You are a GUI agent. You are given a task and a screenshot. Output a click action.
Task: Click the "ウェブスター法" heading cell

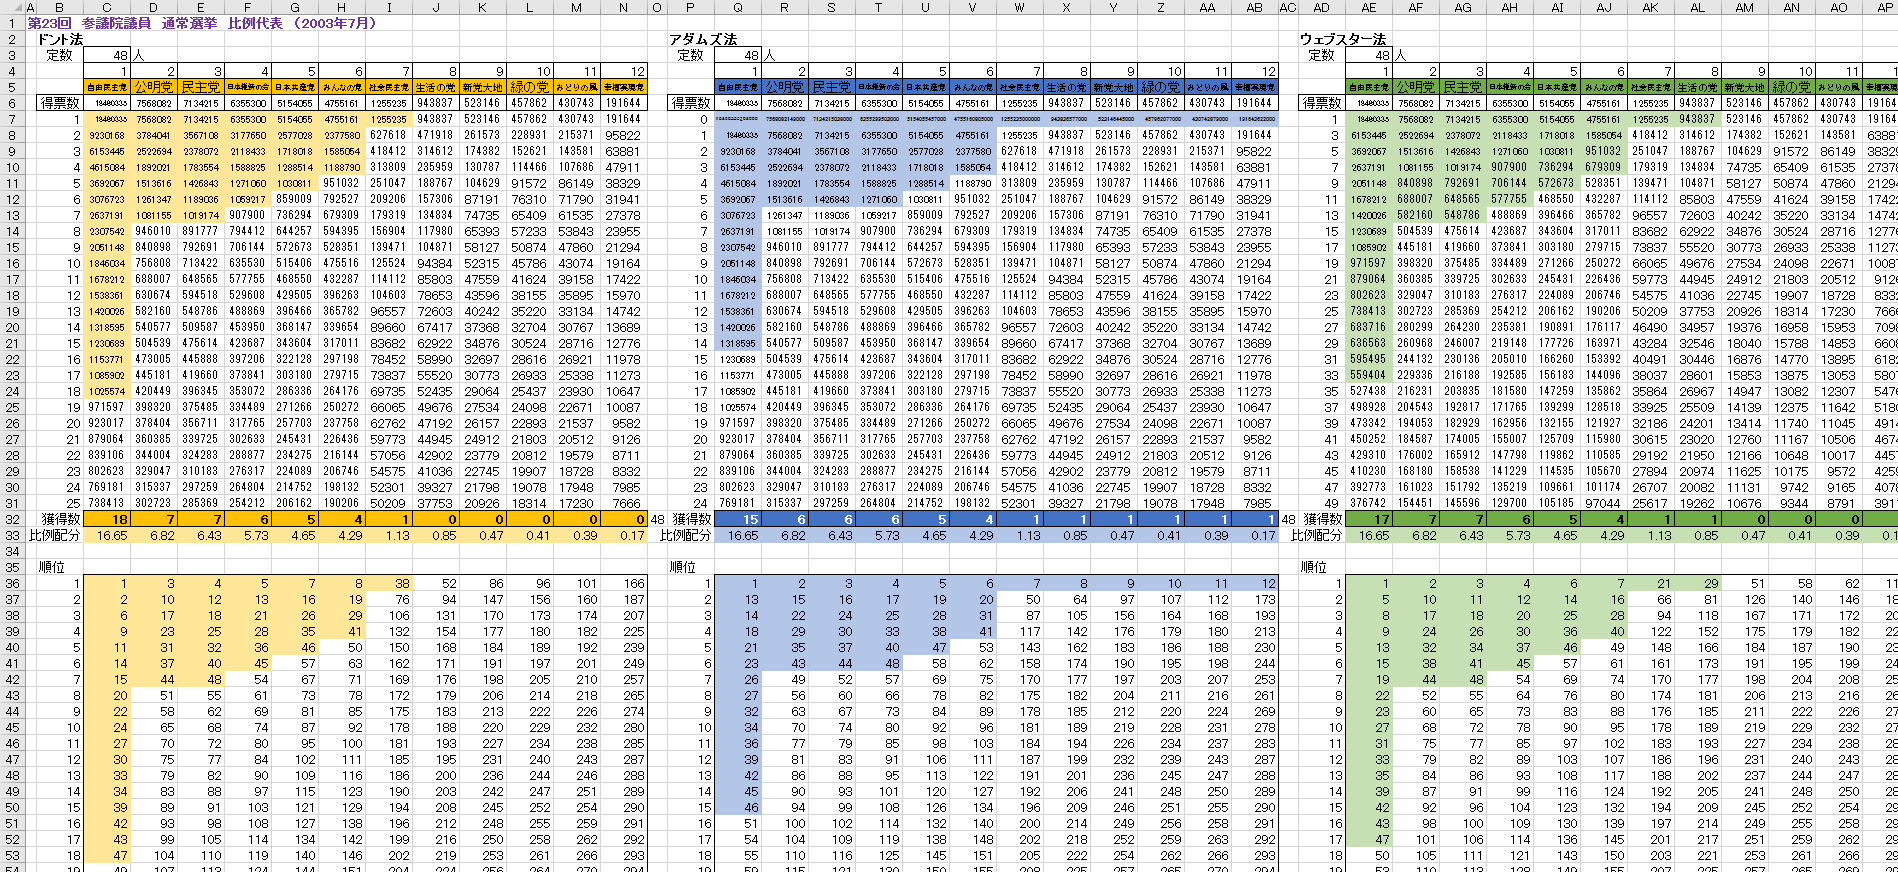point(1343,39)
